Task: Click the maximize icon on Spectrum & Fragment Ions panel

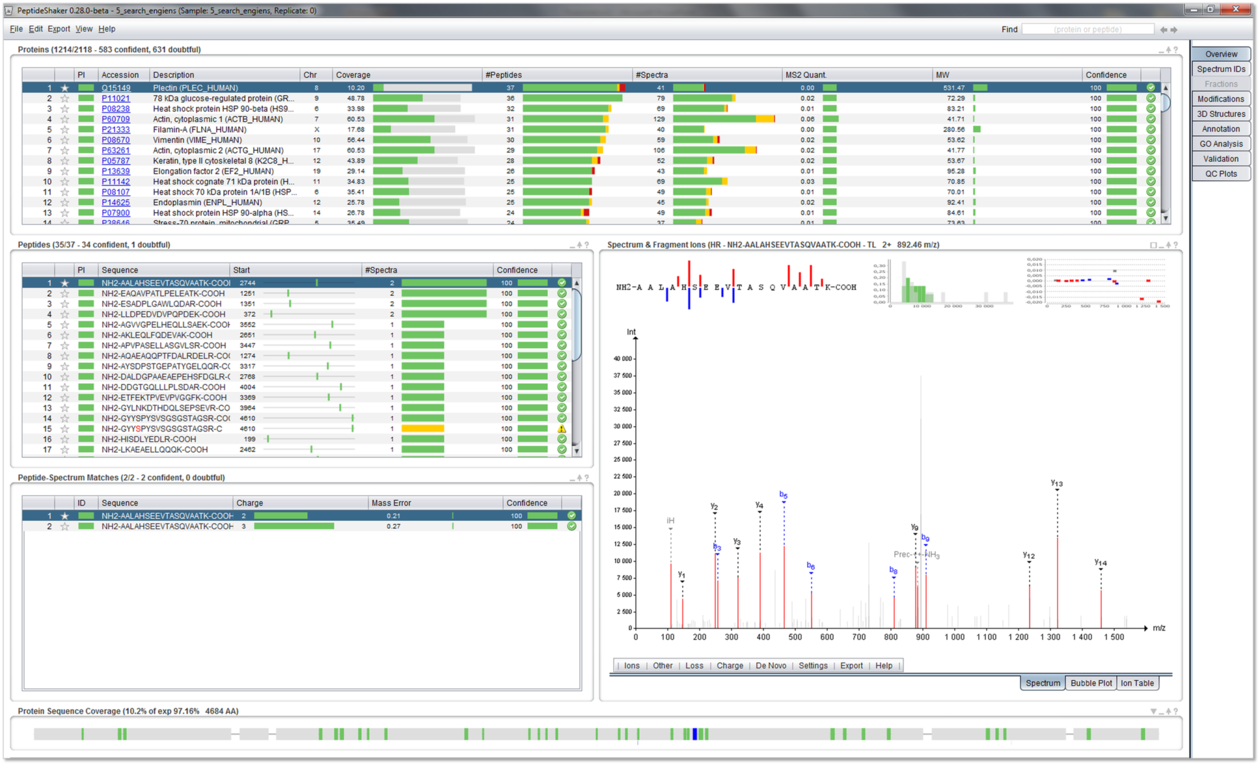Action: point(1153,245)
